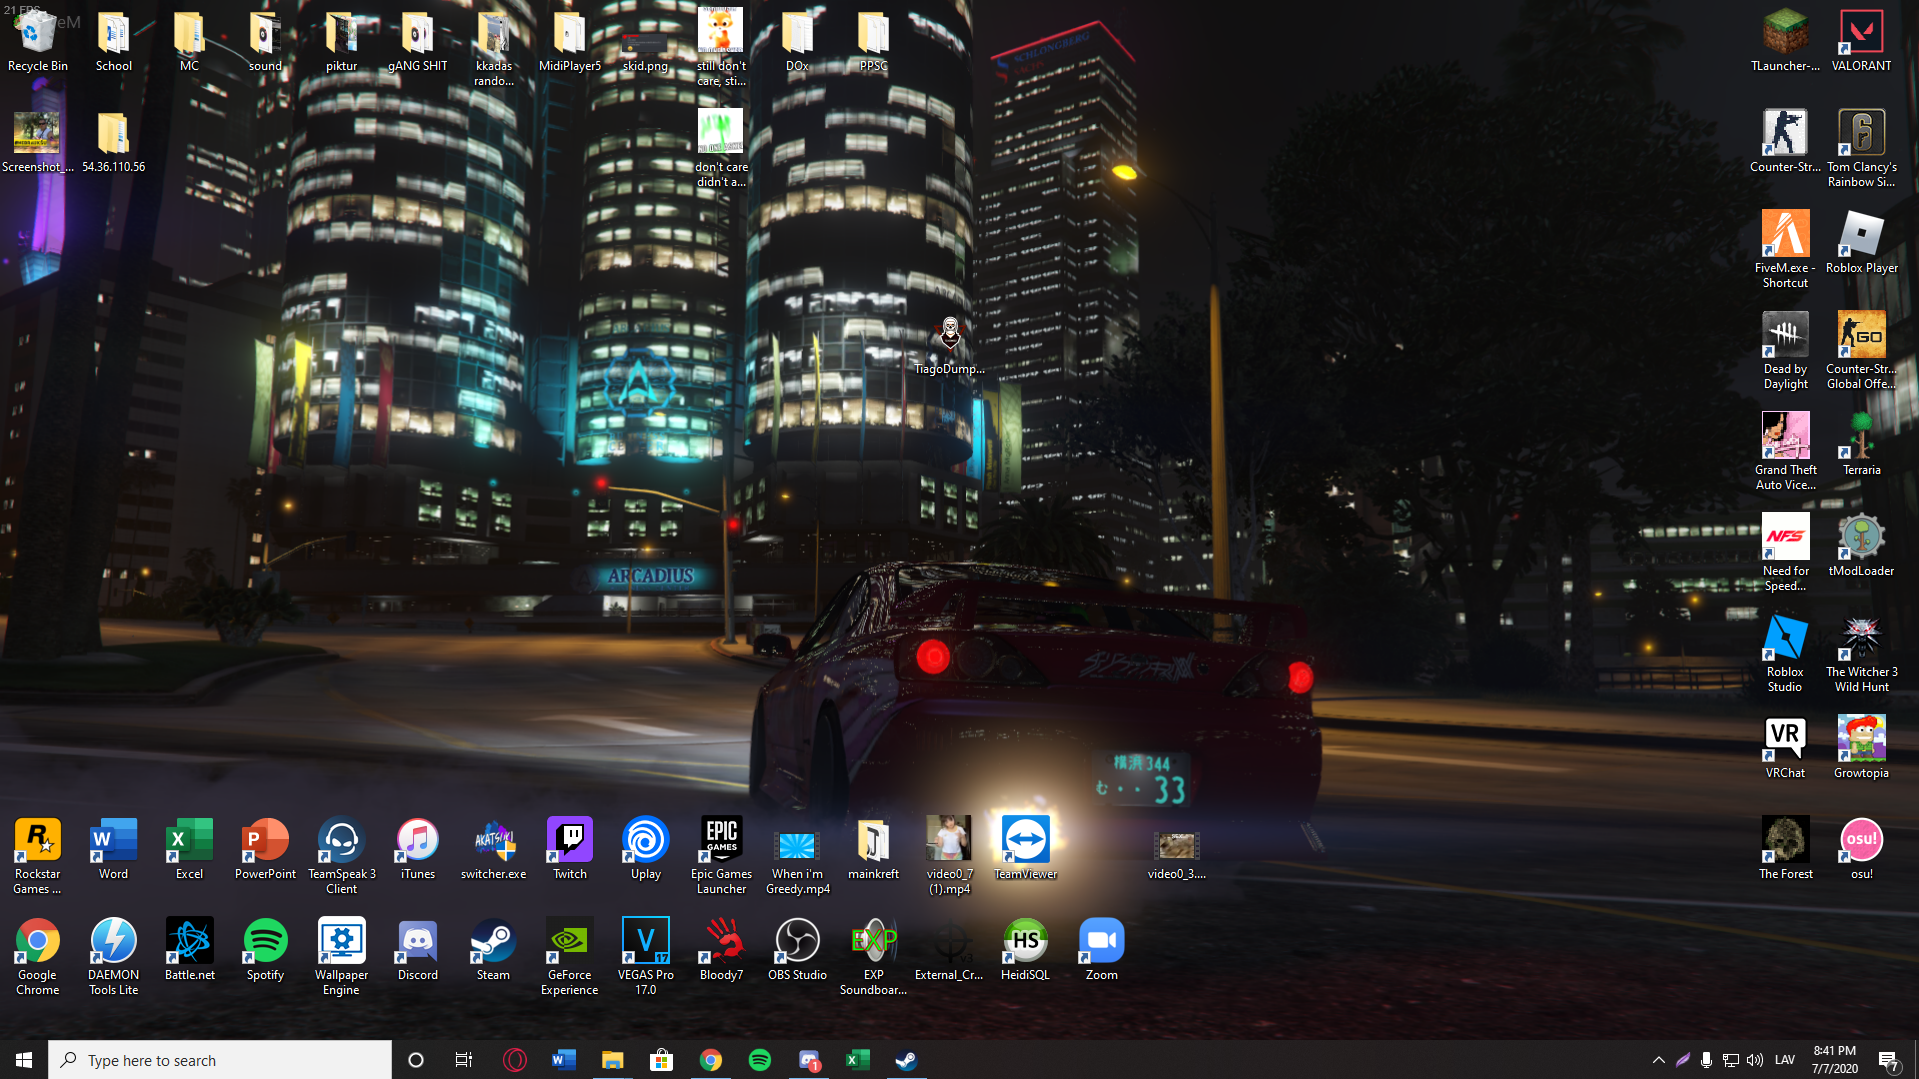This screenshot has width=1919, height=1079.
Task: Launch VEGAS Pro 17.0 shortcut
Action: coord(646,957)
